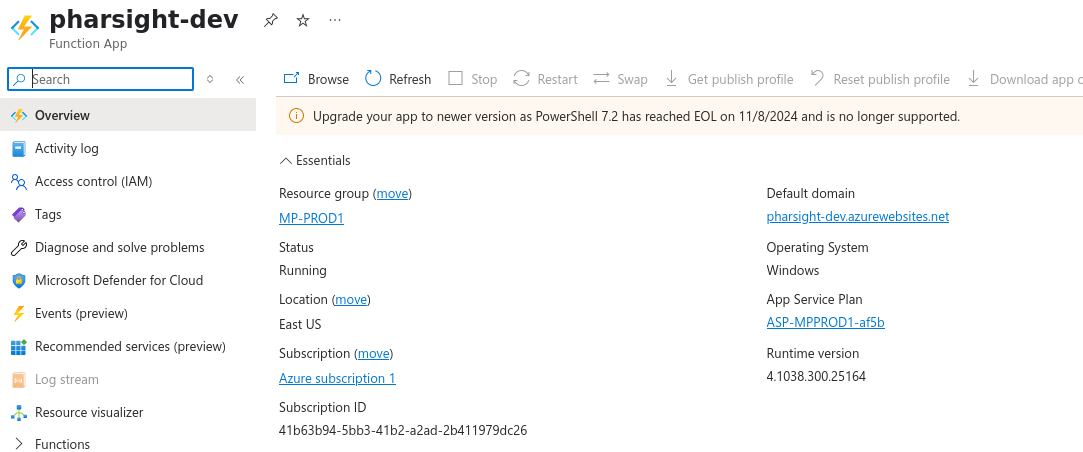Screen dimensions: 1083x452
Task: Open Events (preview) section
Action: (81, 313)
